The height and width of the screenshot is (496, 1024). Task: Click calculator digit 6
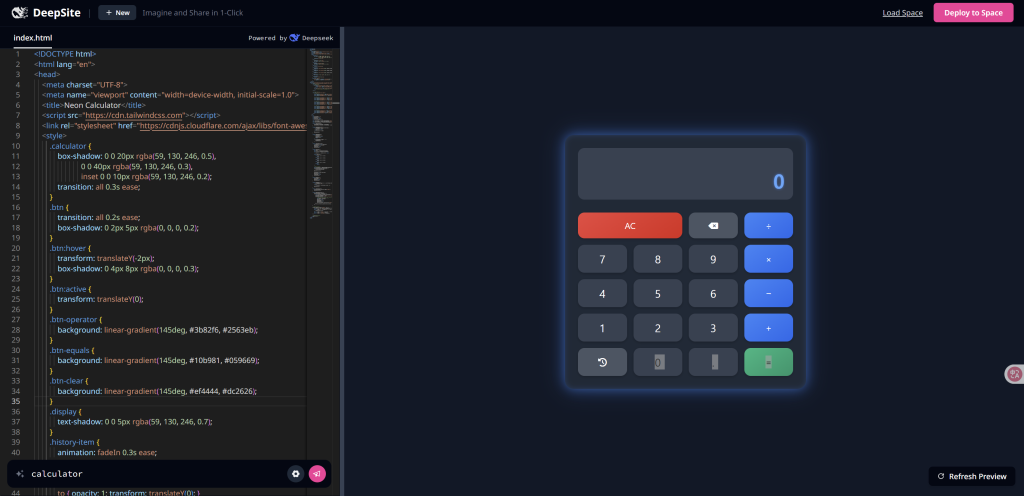click(x=713, y=294)
